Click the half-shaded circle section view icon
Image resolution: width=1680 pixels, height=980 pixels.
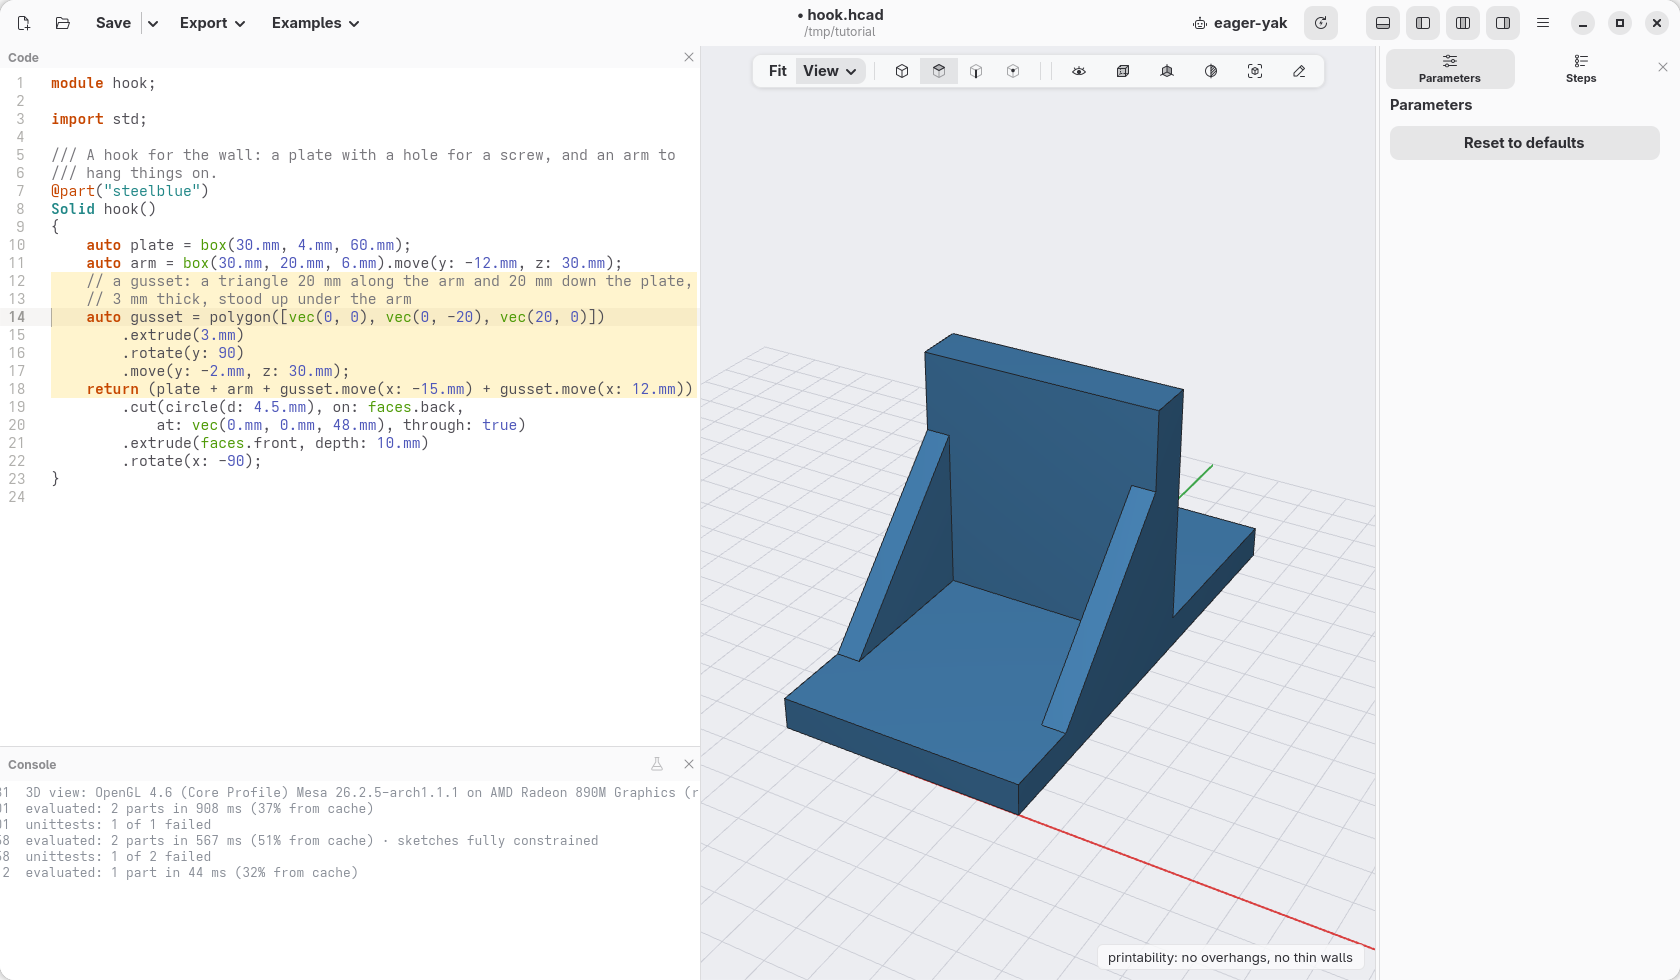[x=1211, y=71]
